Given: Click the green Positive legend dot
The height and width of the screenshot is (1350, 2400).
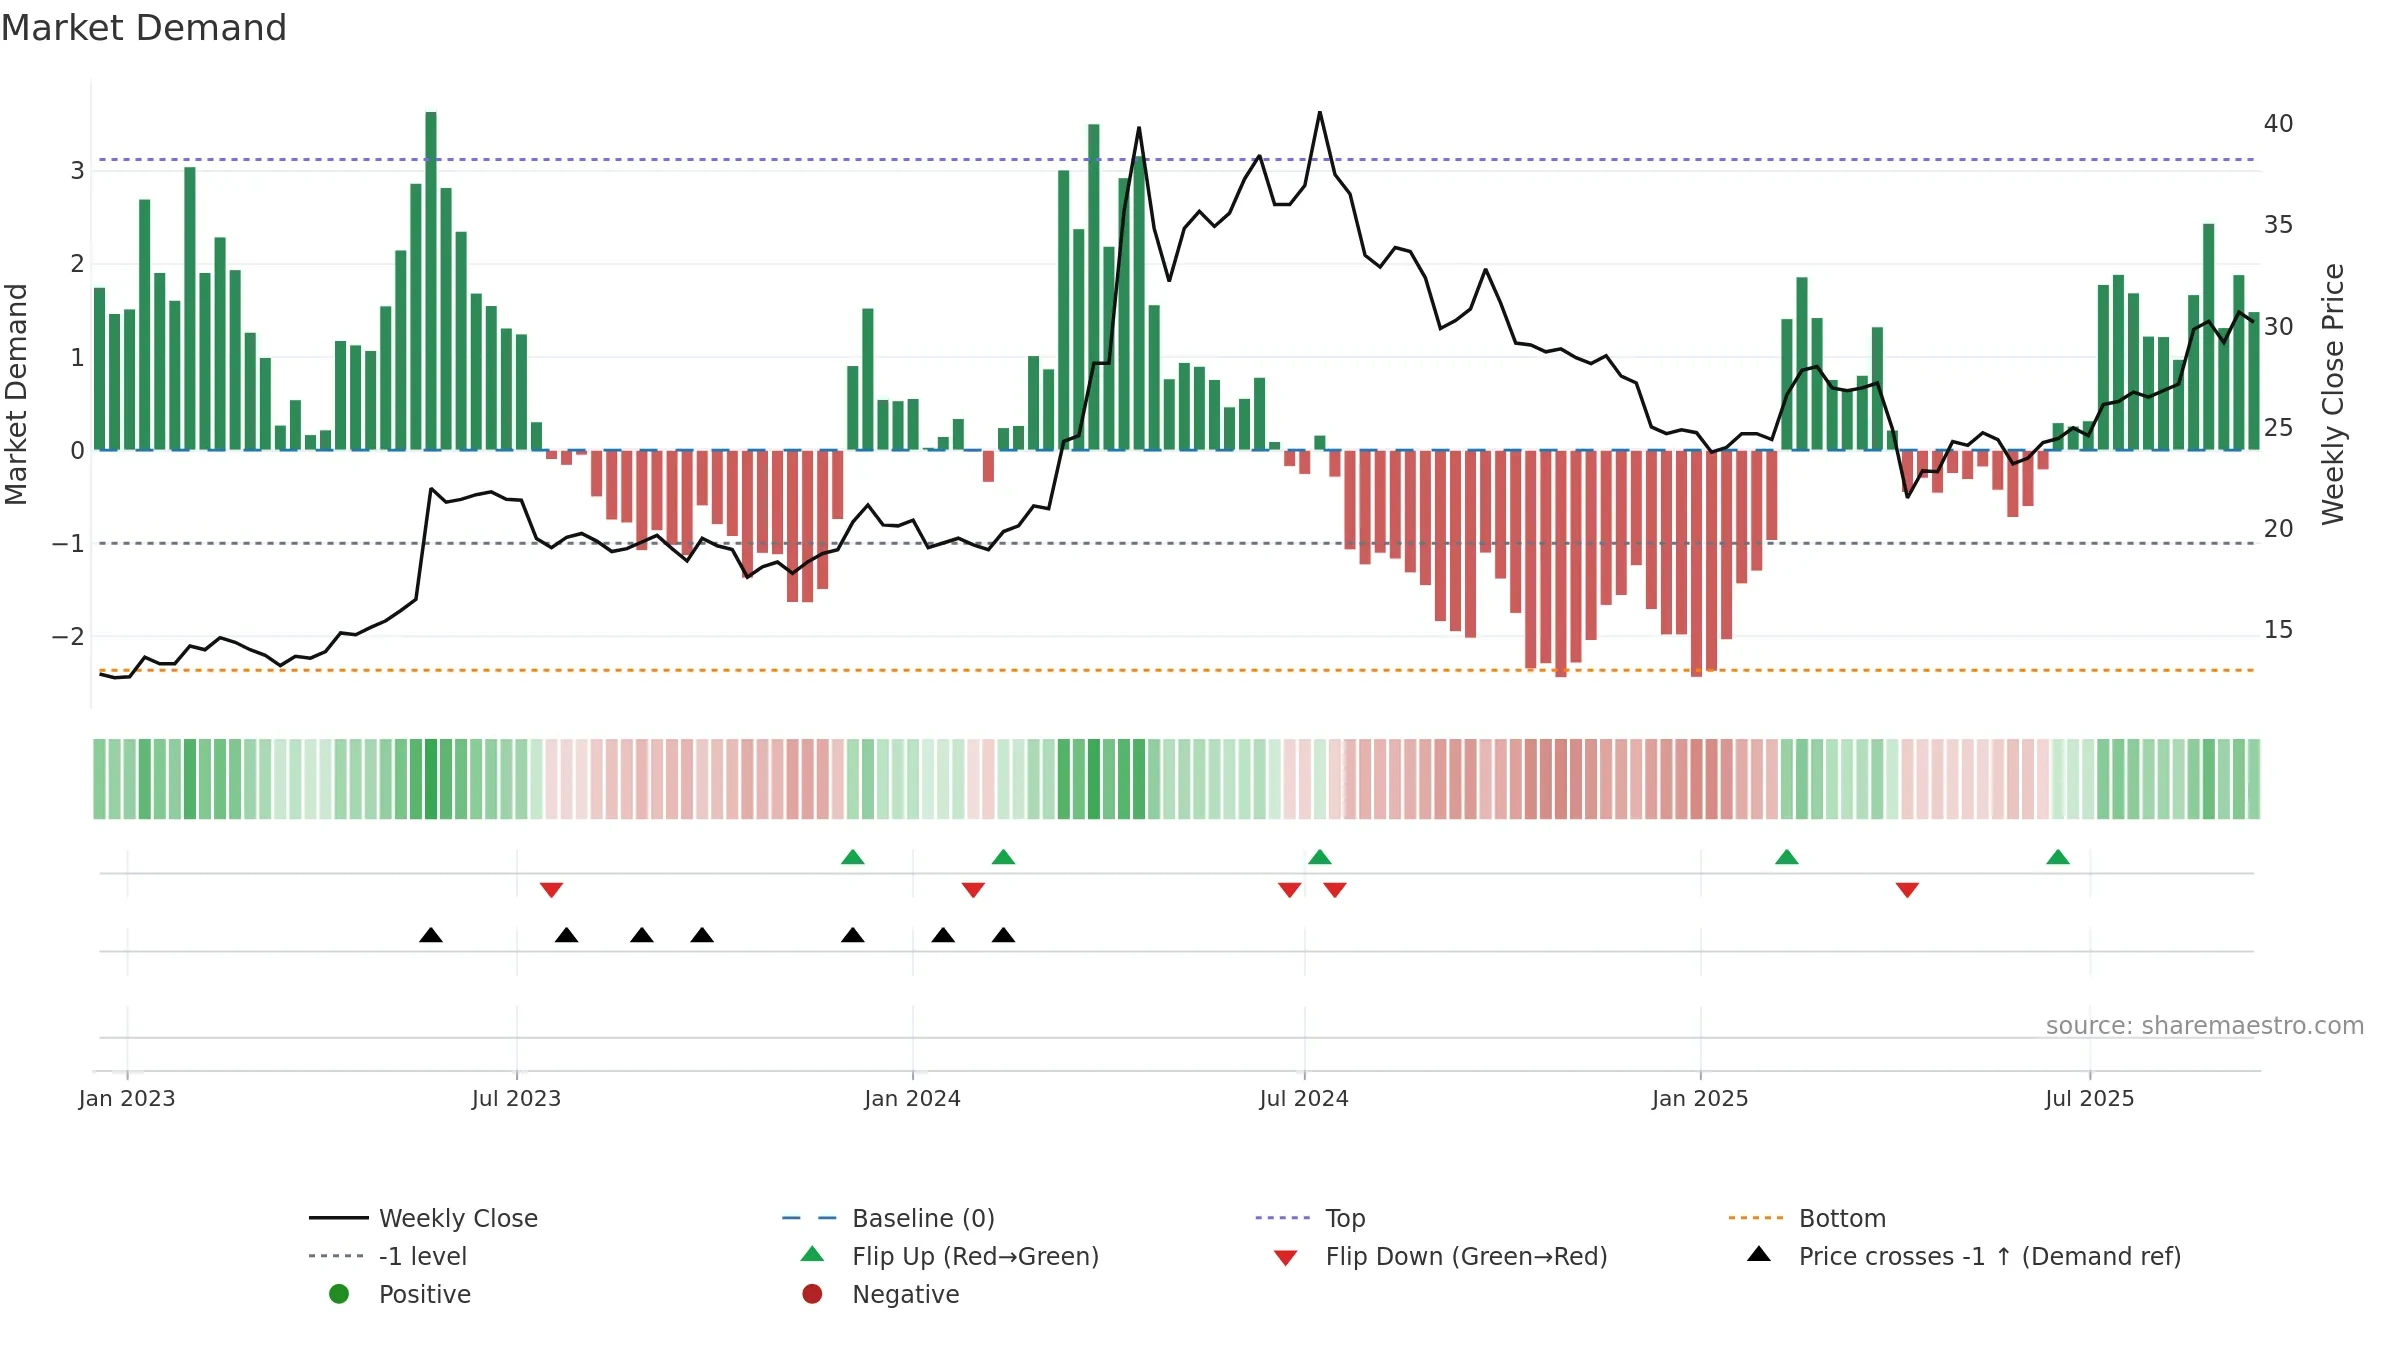Looking at the screenshot, I should [x=339, y=1294].
